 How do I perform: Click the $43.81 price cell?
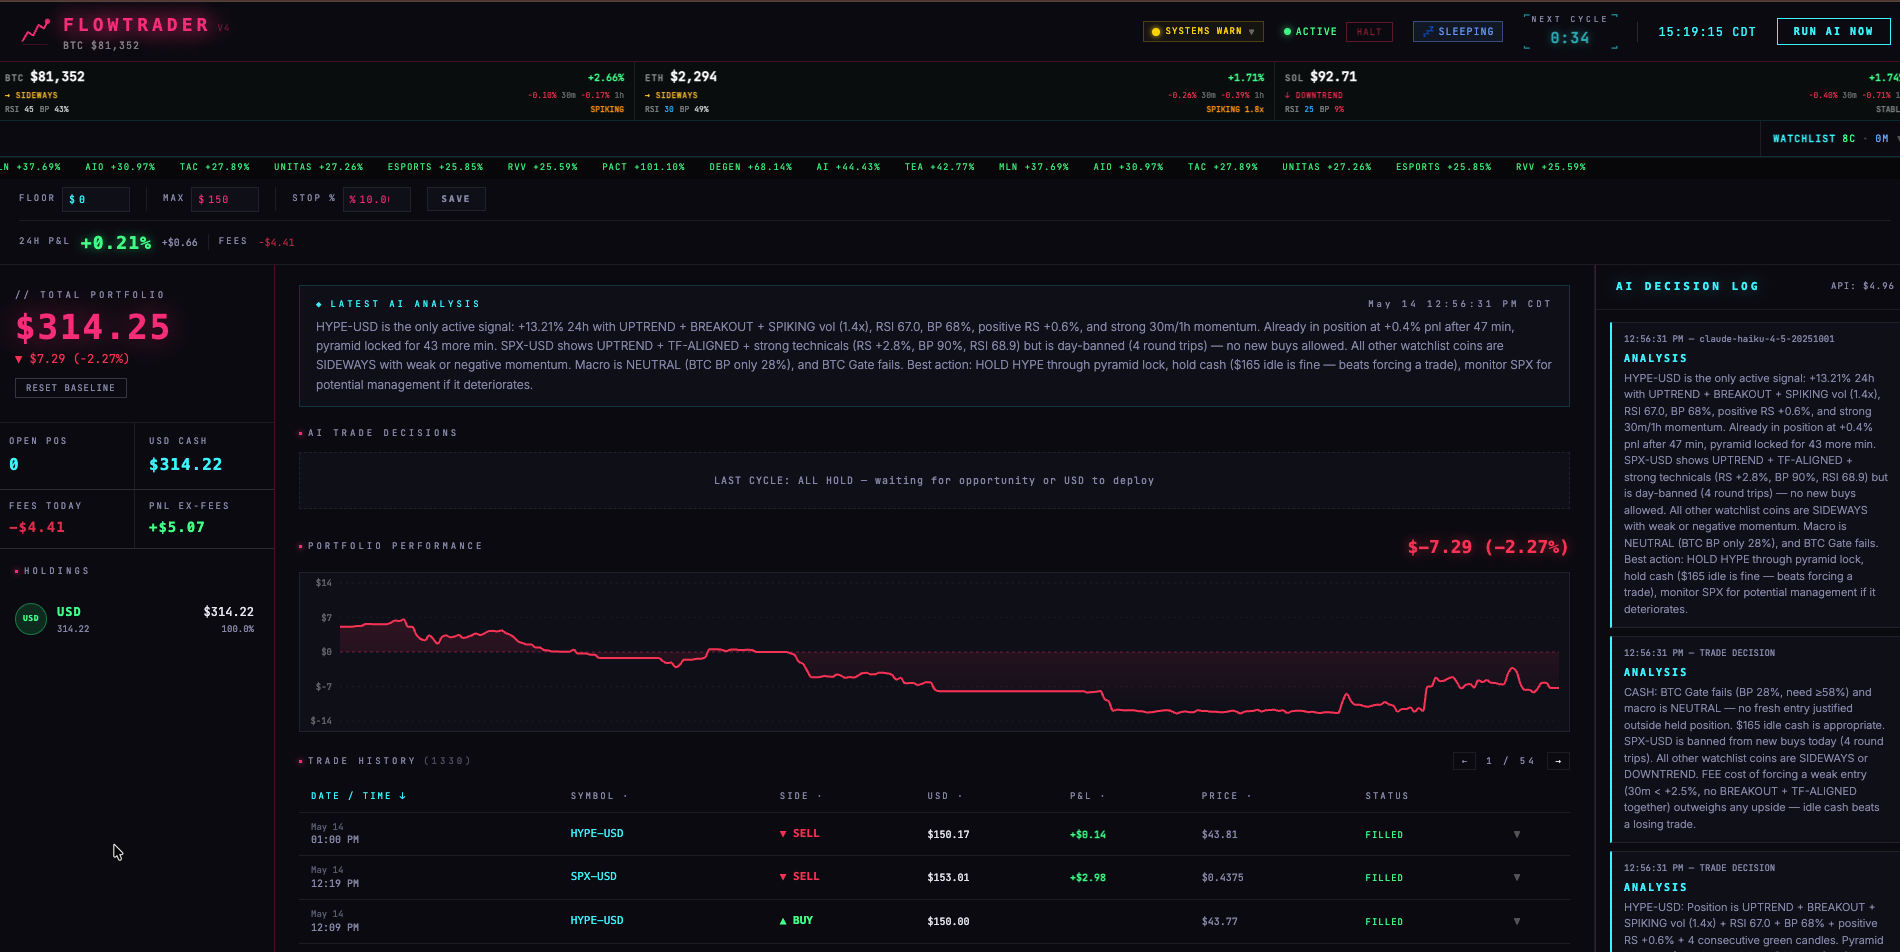(1219, 834)
